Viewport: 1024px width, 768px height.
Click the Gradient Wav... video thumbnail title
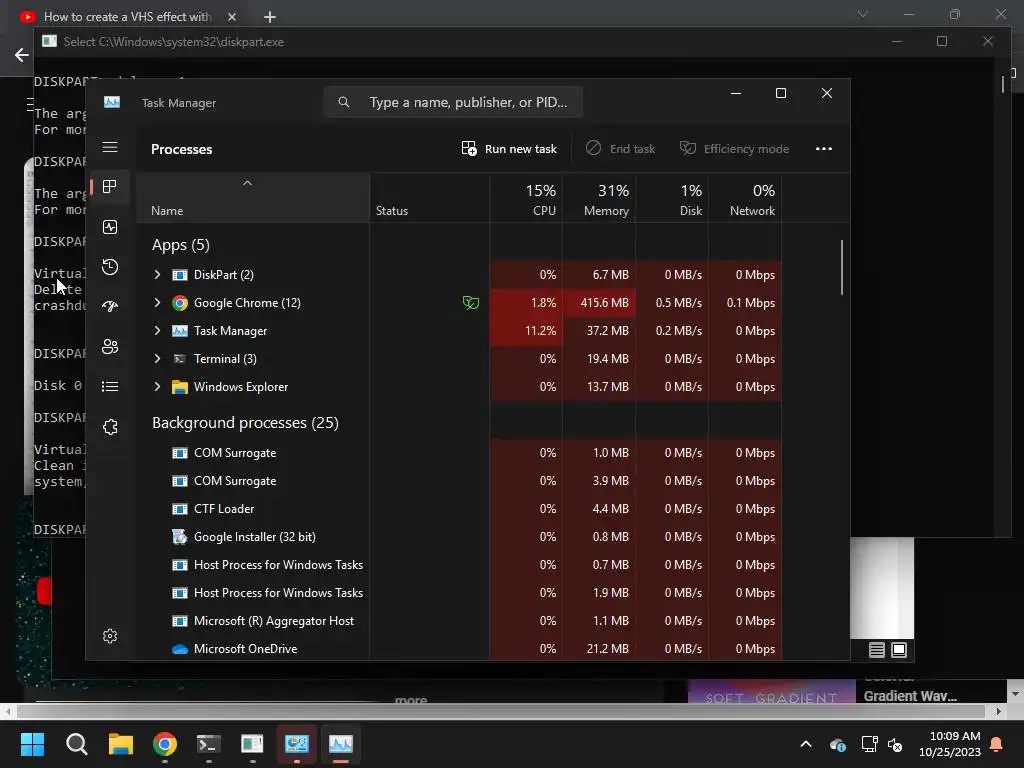pos(910,696)
